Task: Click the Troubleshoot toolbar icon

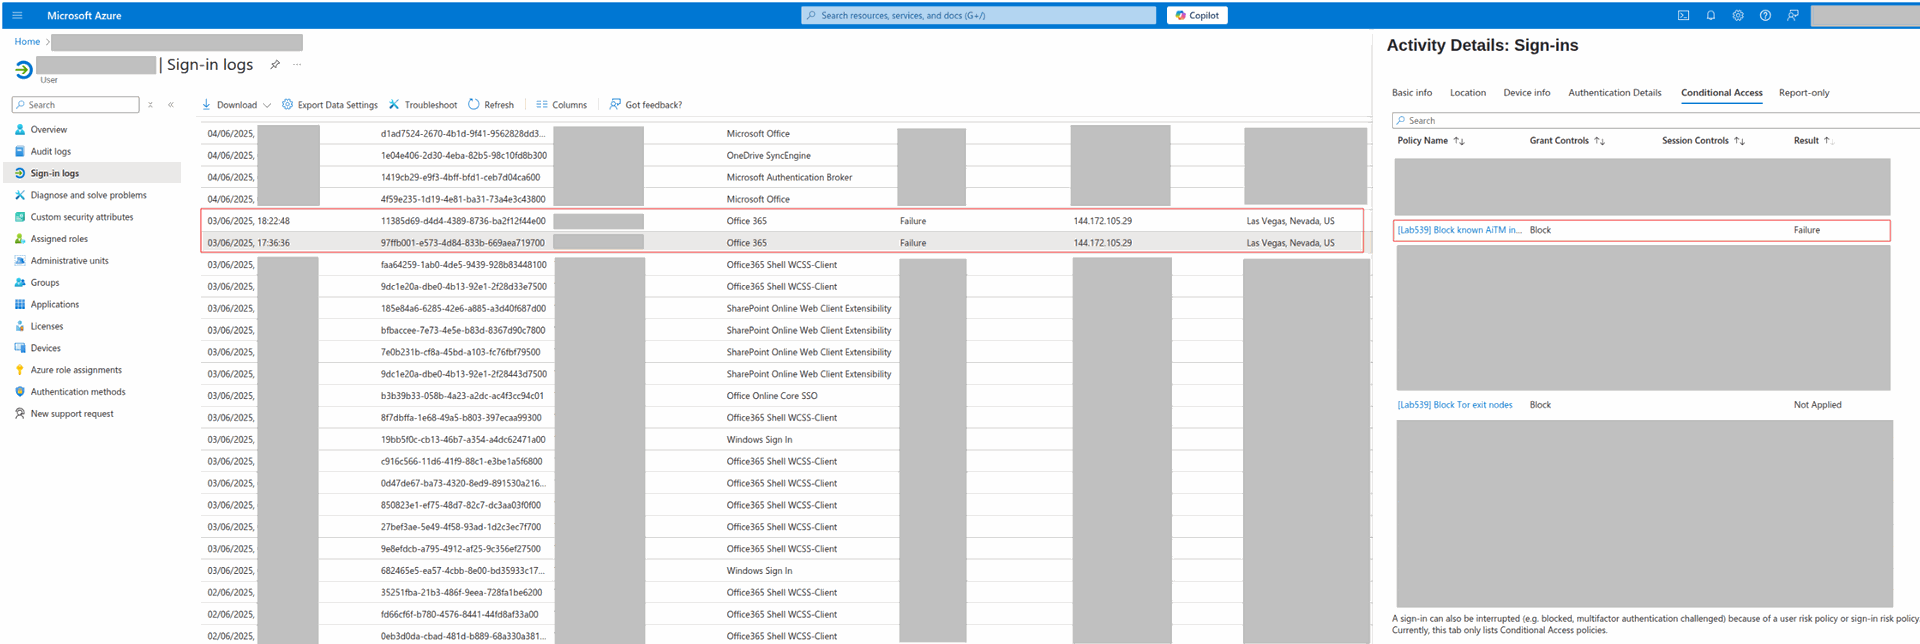Action: [x=394, y=104]
